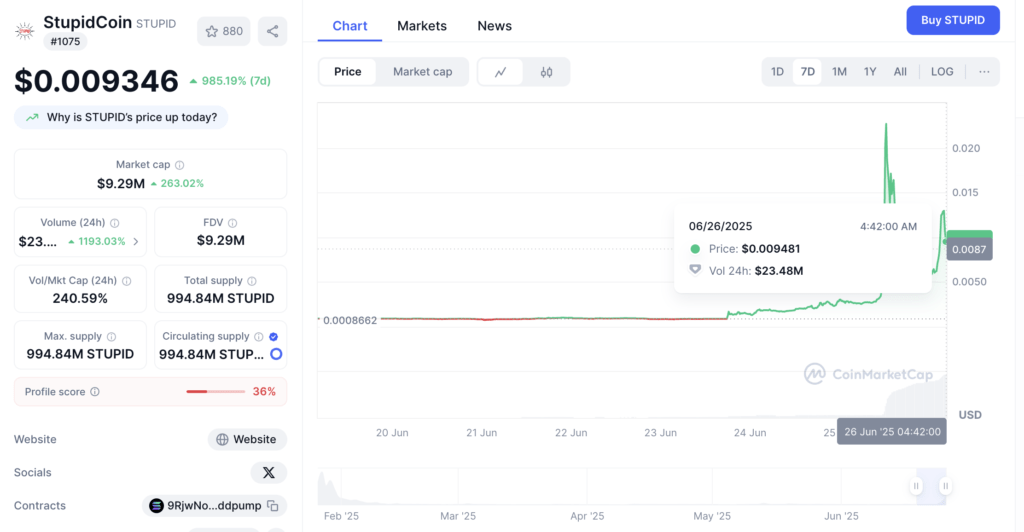Switch to candlestick chart icon
Screen dimensions: 1024x532
coord(547,72)
